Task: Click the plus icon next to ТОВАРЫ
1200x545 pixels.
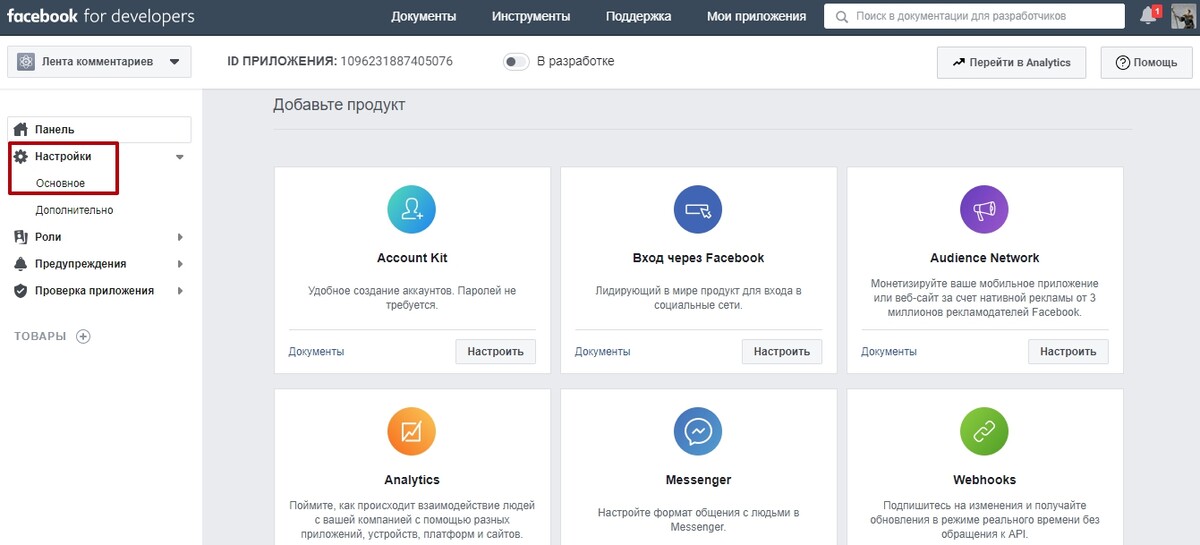Action: pos(84,336)
